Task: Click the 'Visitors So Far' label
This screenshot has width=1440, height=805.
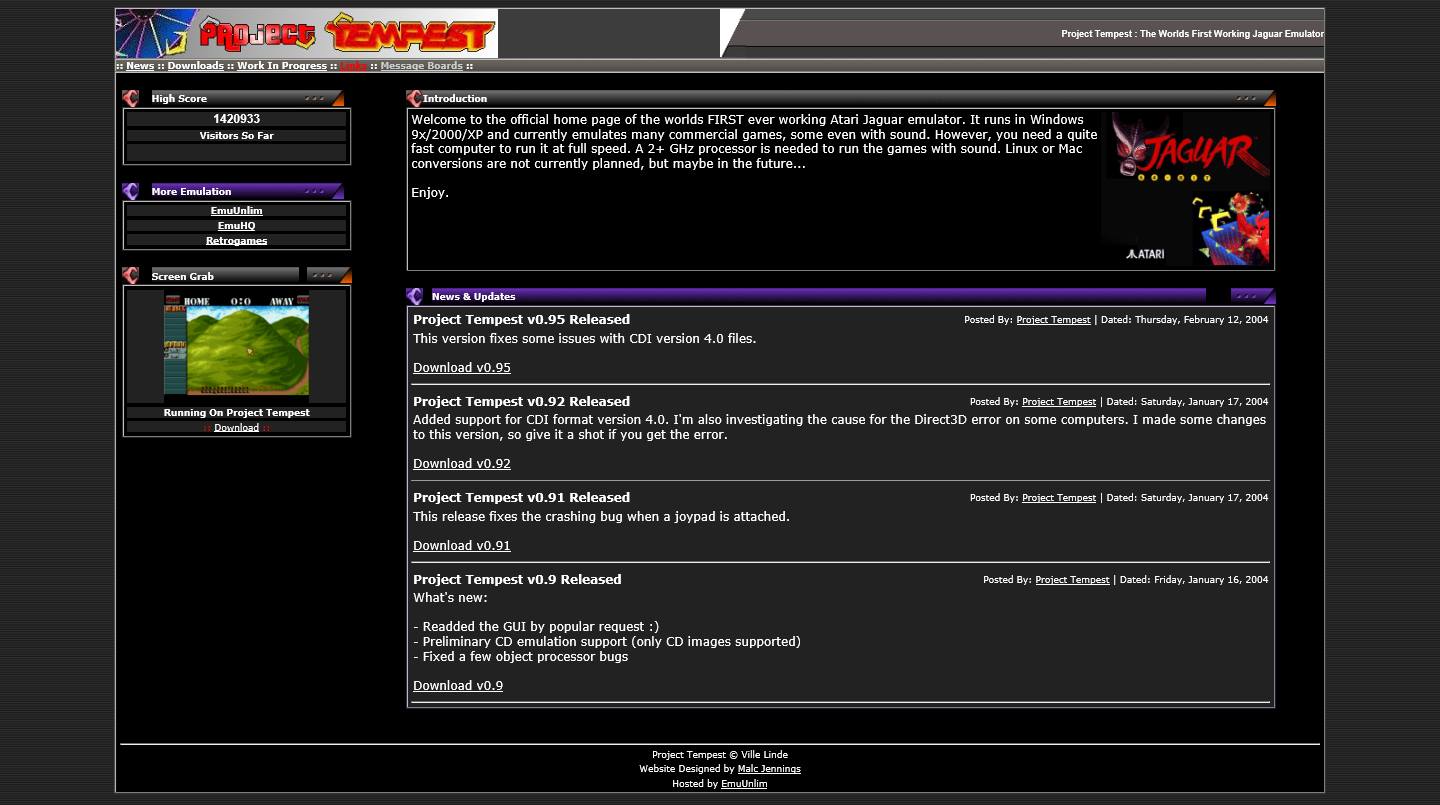Action: (x=236, y=136)
